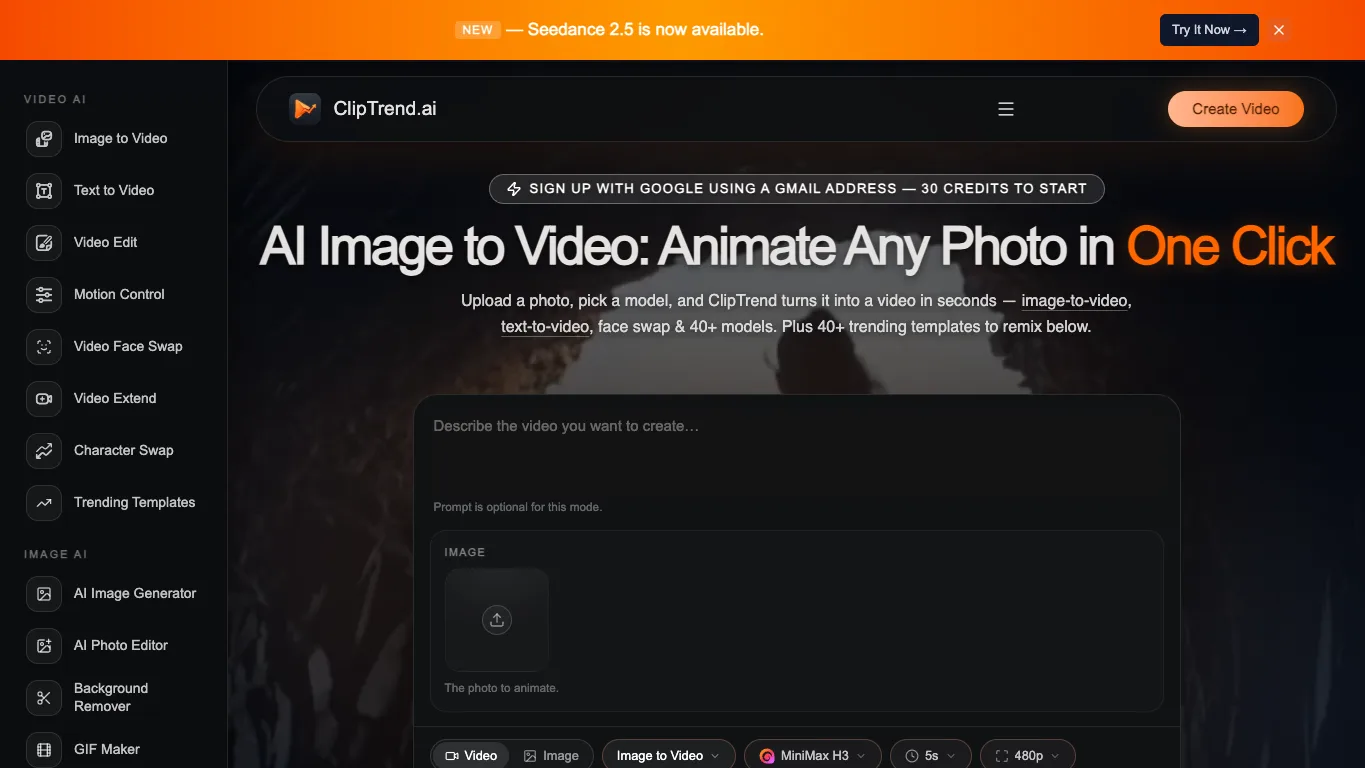Open the Character Swap icon
This screenshot has width=1365, height=768.
click(44, 451)
